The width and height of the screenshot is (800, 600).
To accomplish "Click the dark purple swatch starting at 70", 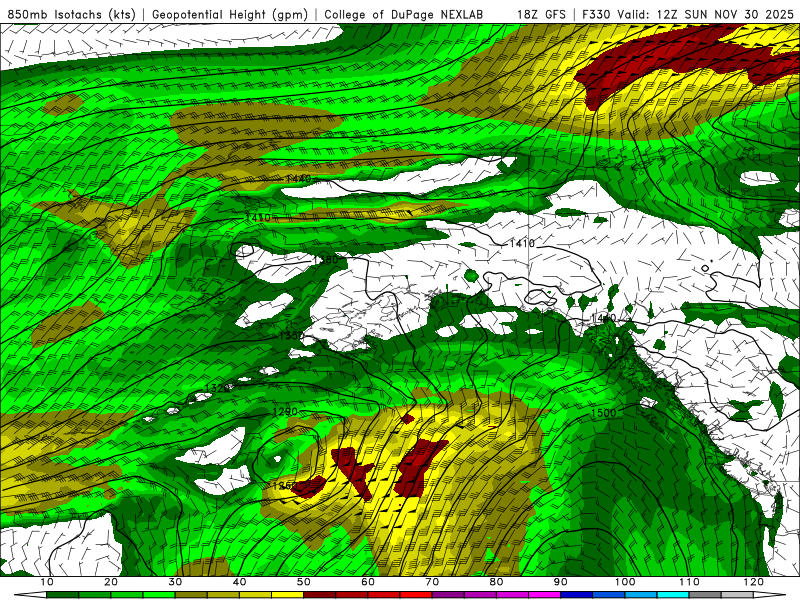I will pos(448,595).
